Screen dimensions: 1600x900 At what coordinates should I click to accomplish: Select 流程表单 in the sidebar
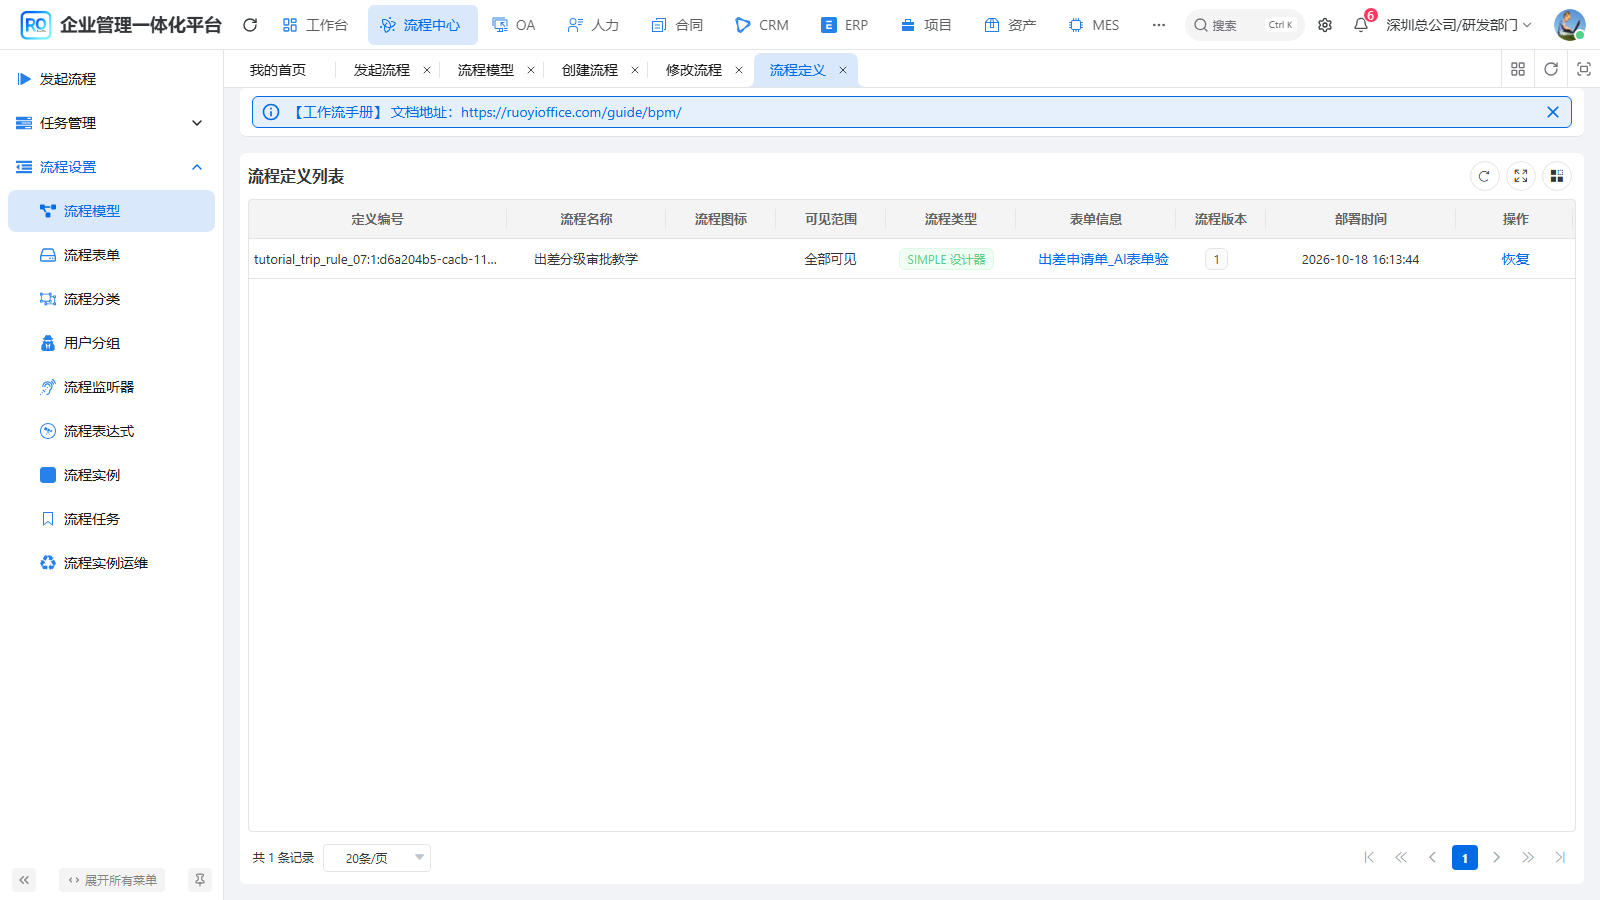click(x=111, y=255)
